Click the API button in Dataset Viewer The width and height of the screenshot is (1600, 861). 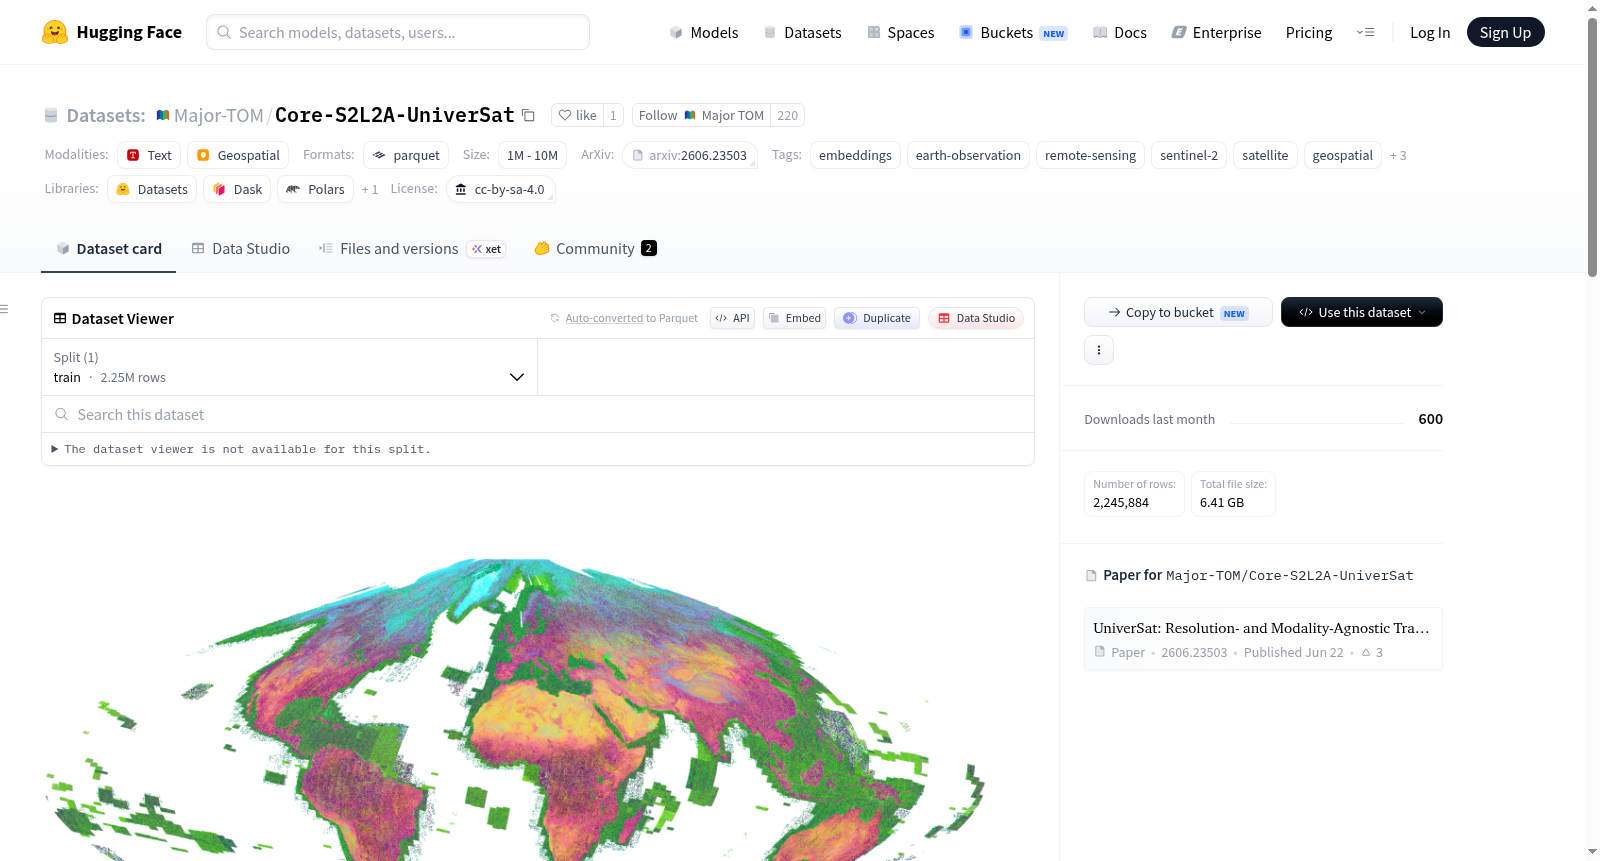(x=732, y=319)
